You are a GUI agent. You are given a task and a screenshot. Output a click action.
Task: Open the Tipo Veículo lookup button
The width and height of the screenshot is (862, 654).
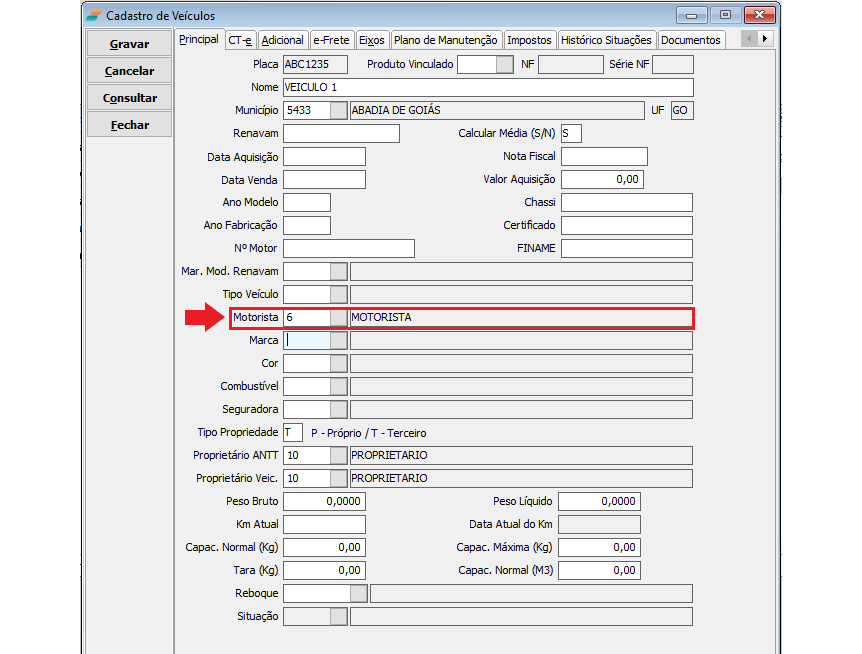[339, 295]
